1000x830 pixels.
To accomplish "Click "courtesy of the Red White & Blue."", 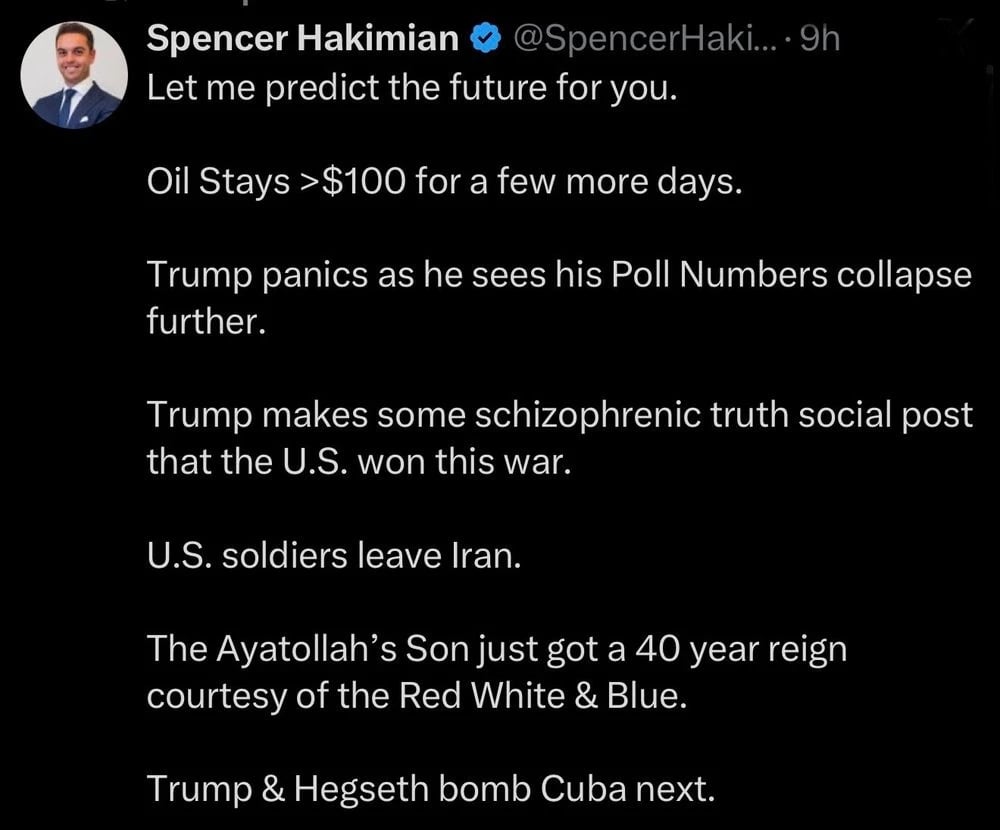I will coord(417,696).
